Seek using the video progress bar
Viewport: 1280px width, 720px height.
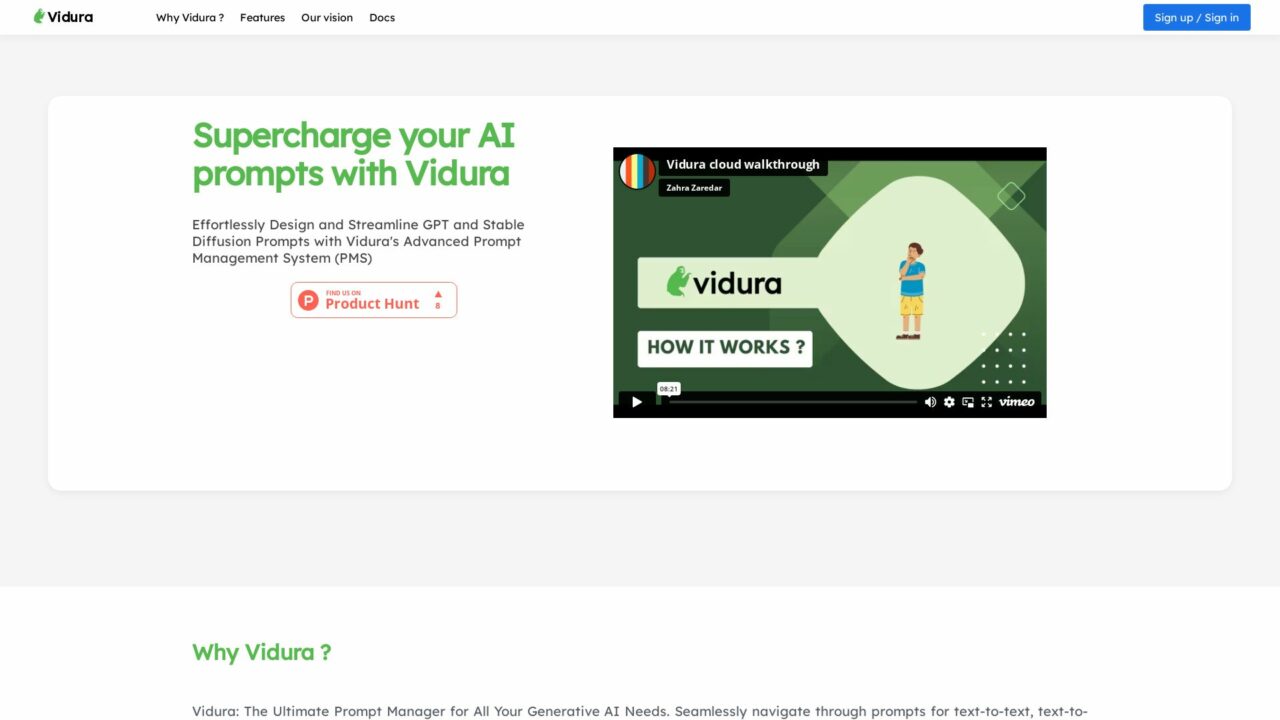[x=790, y=401]
